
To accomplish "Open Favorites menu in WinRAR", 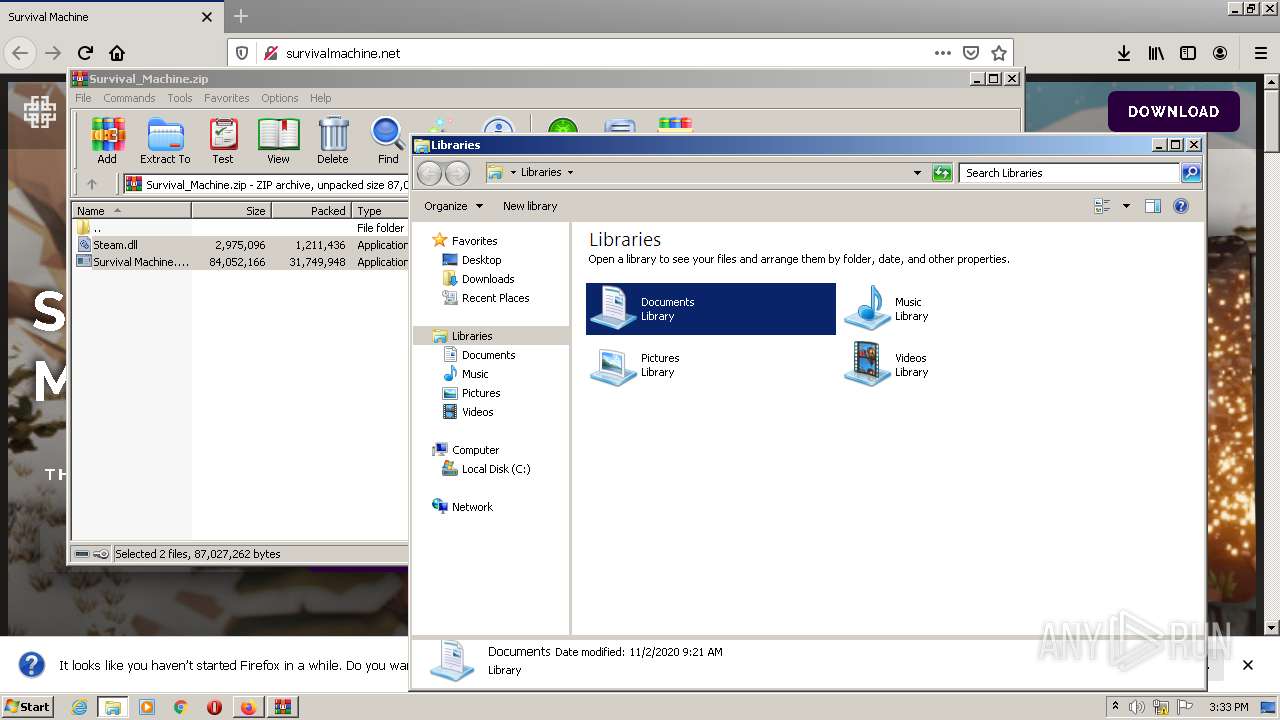I will [x=227, y=98].
